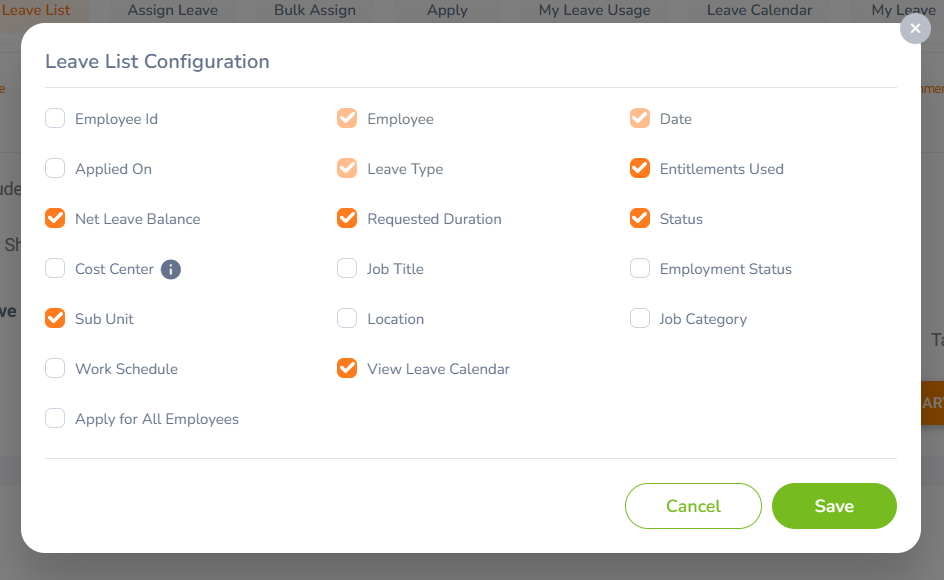Enable the Employee Id checkbox

click(55, 119)
